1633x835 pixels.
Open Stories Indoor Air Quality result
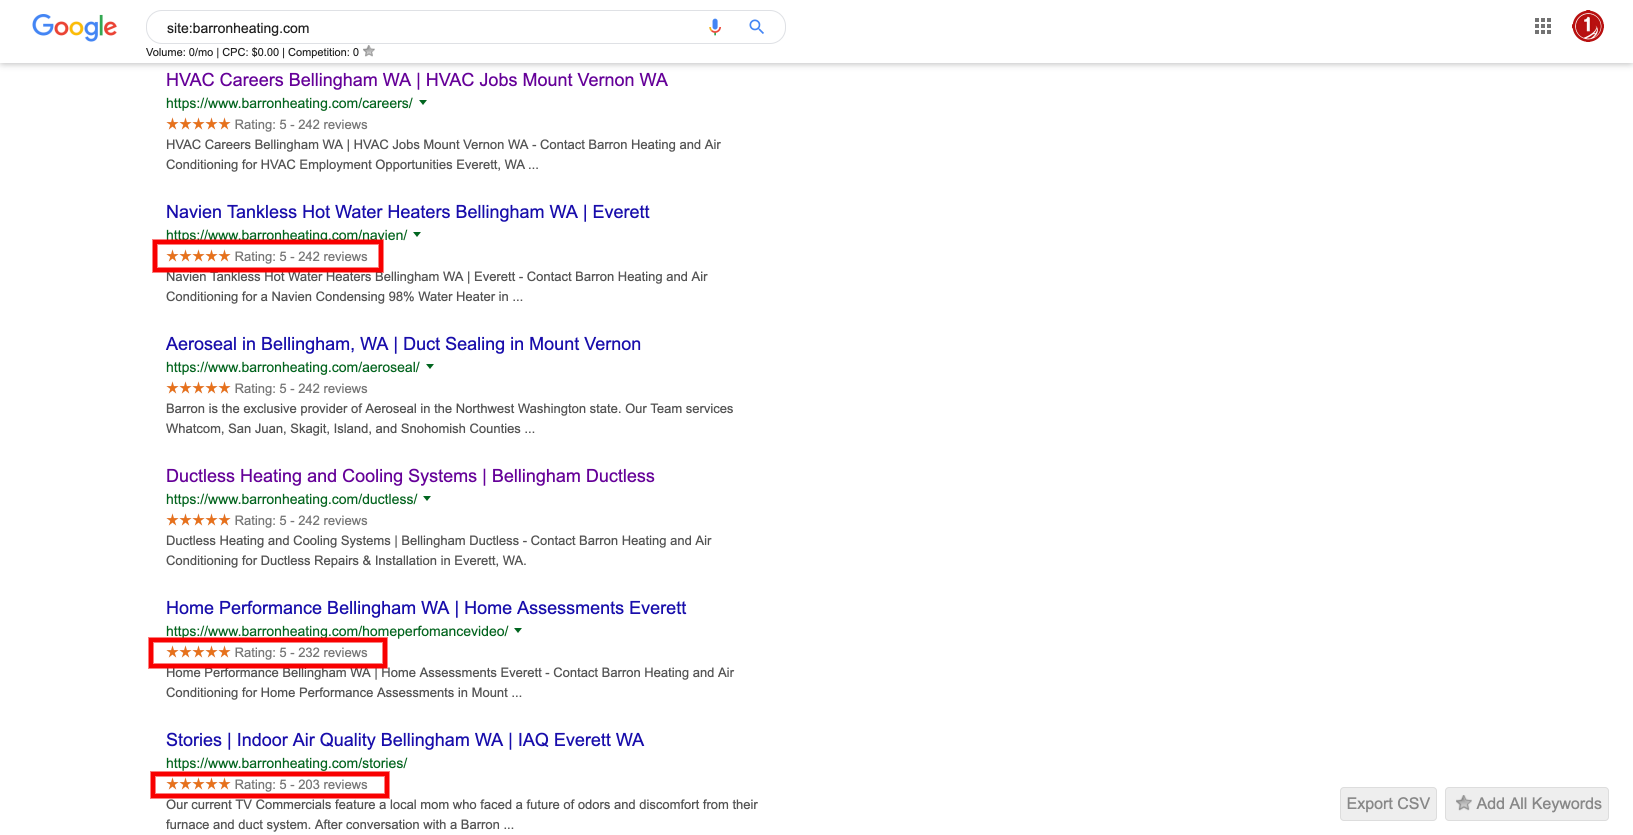coord(405,740)
